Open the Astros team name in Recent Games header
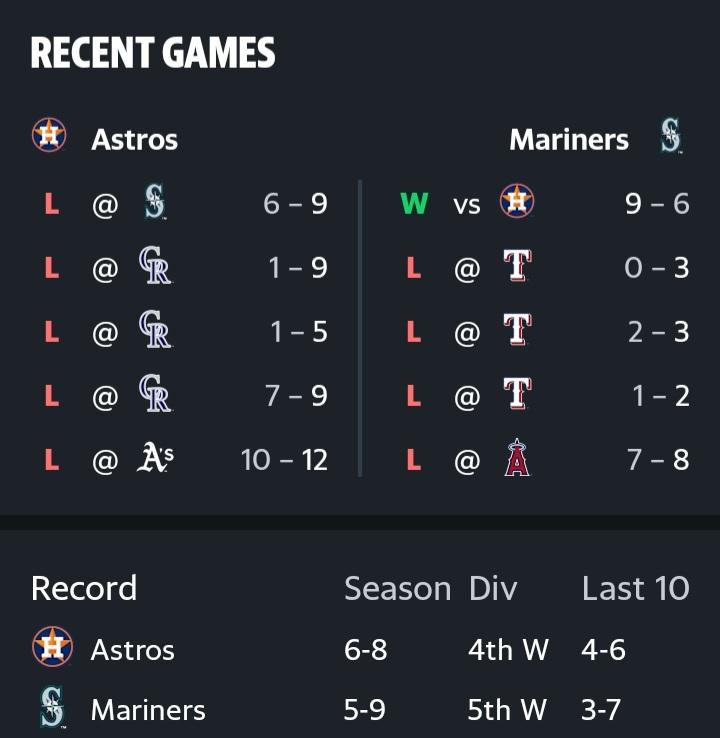Image resolution: width=720 pixels, height=738 pixels. 134,139
